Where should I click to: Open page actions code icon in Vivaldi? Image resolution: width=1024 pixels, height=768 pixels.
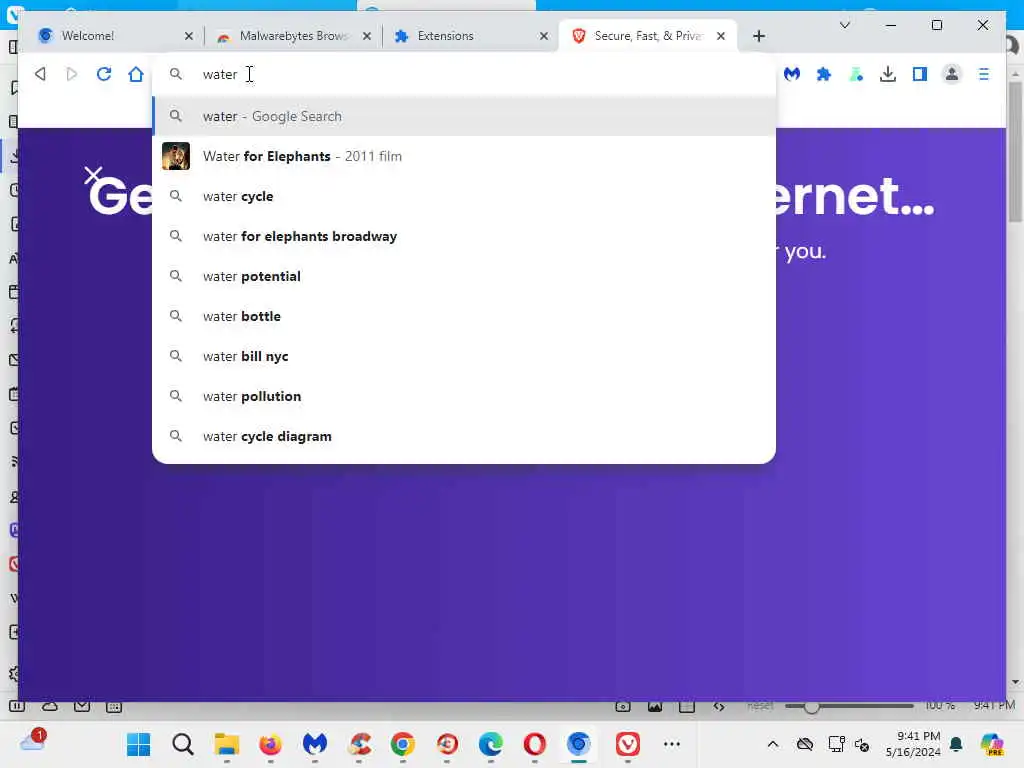pyautogui.click(x=719, y=706)
